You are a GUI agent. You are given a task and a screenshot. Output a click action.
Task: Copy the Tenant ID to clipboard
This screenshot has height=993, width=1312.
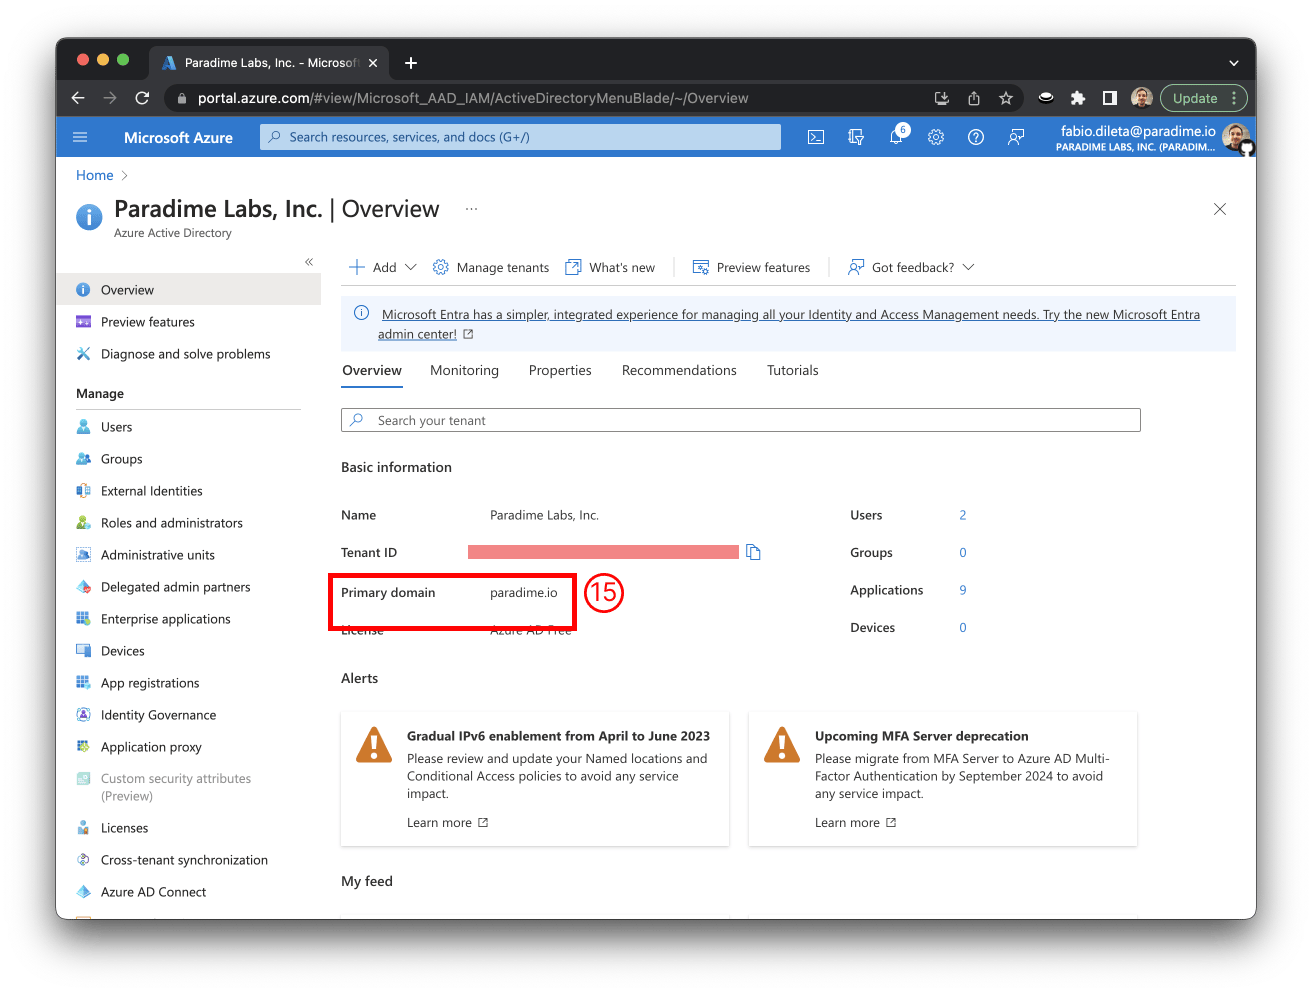[x=753, y=552]
